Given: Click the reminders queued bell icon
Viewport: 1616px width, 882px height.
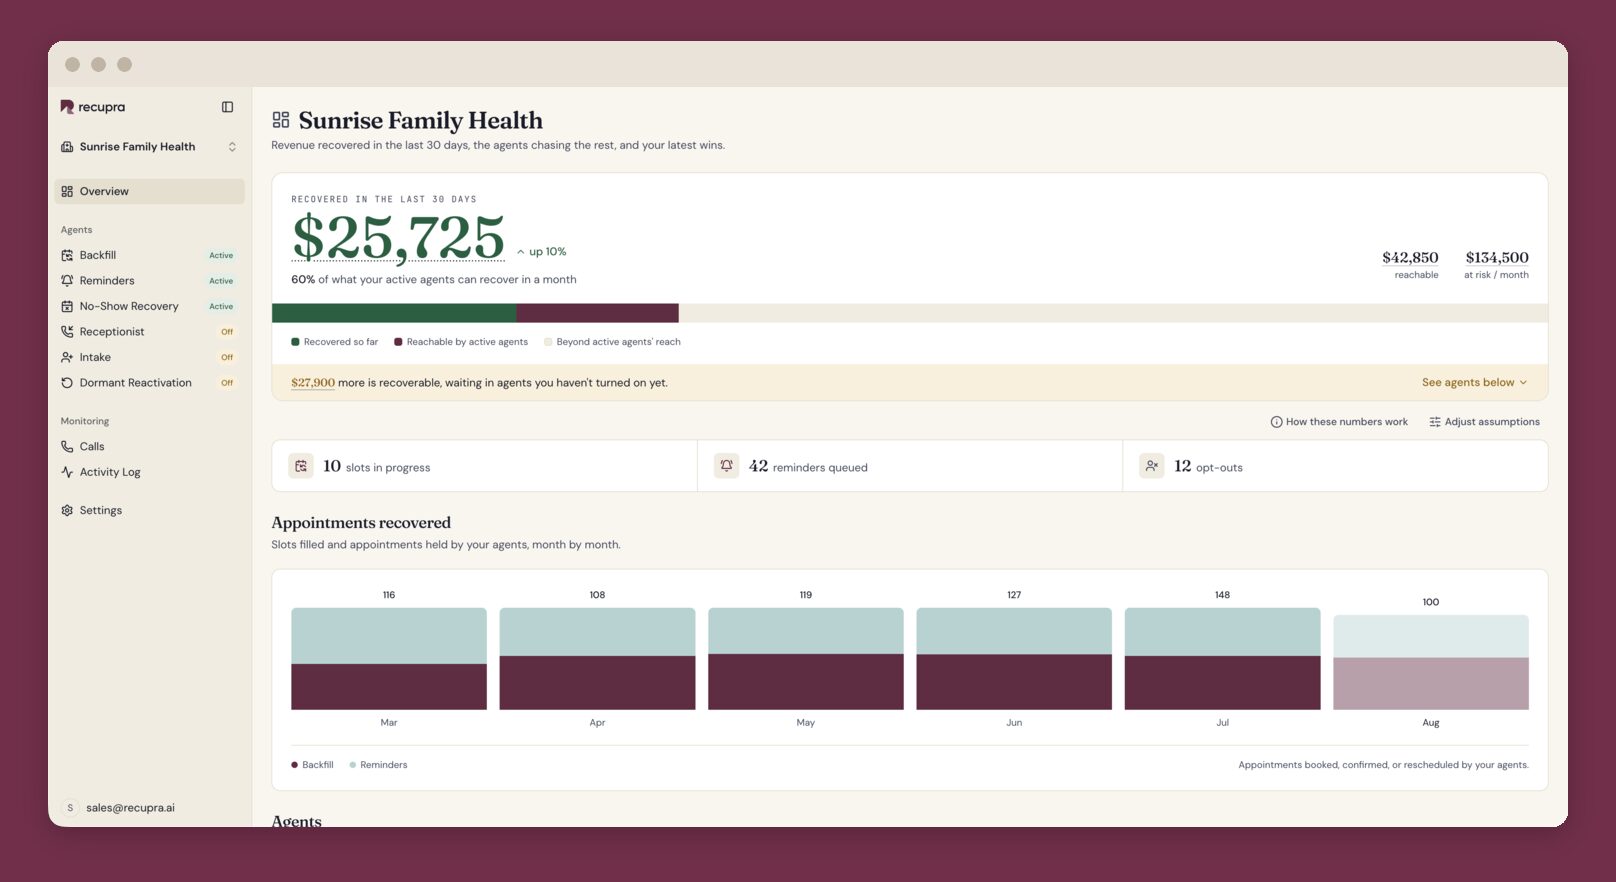Looking at the screenshot, I should pos(727,466).
